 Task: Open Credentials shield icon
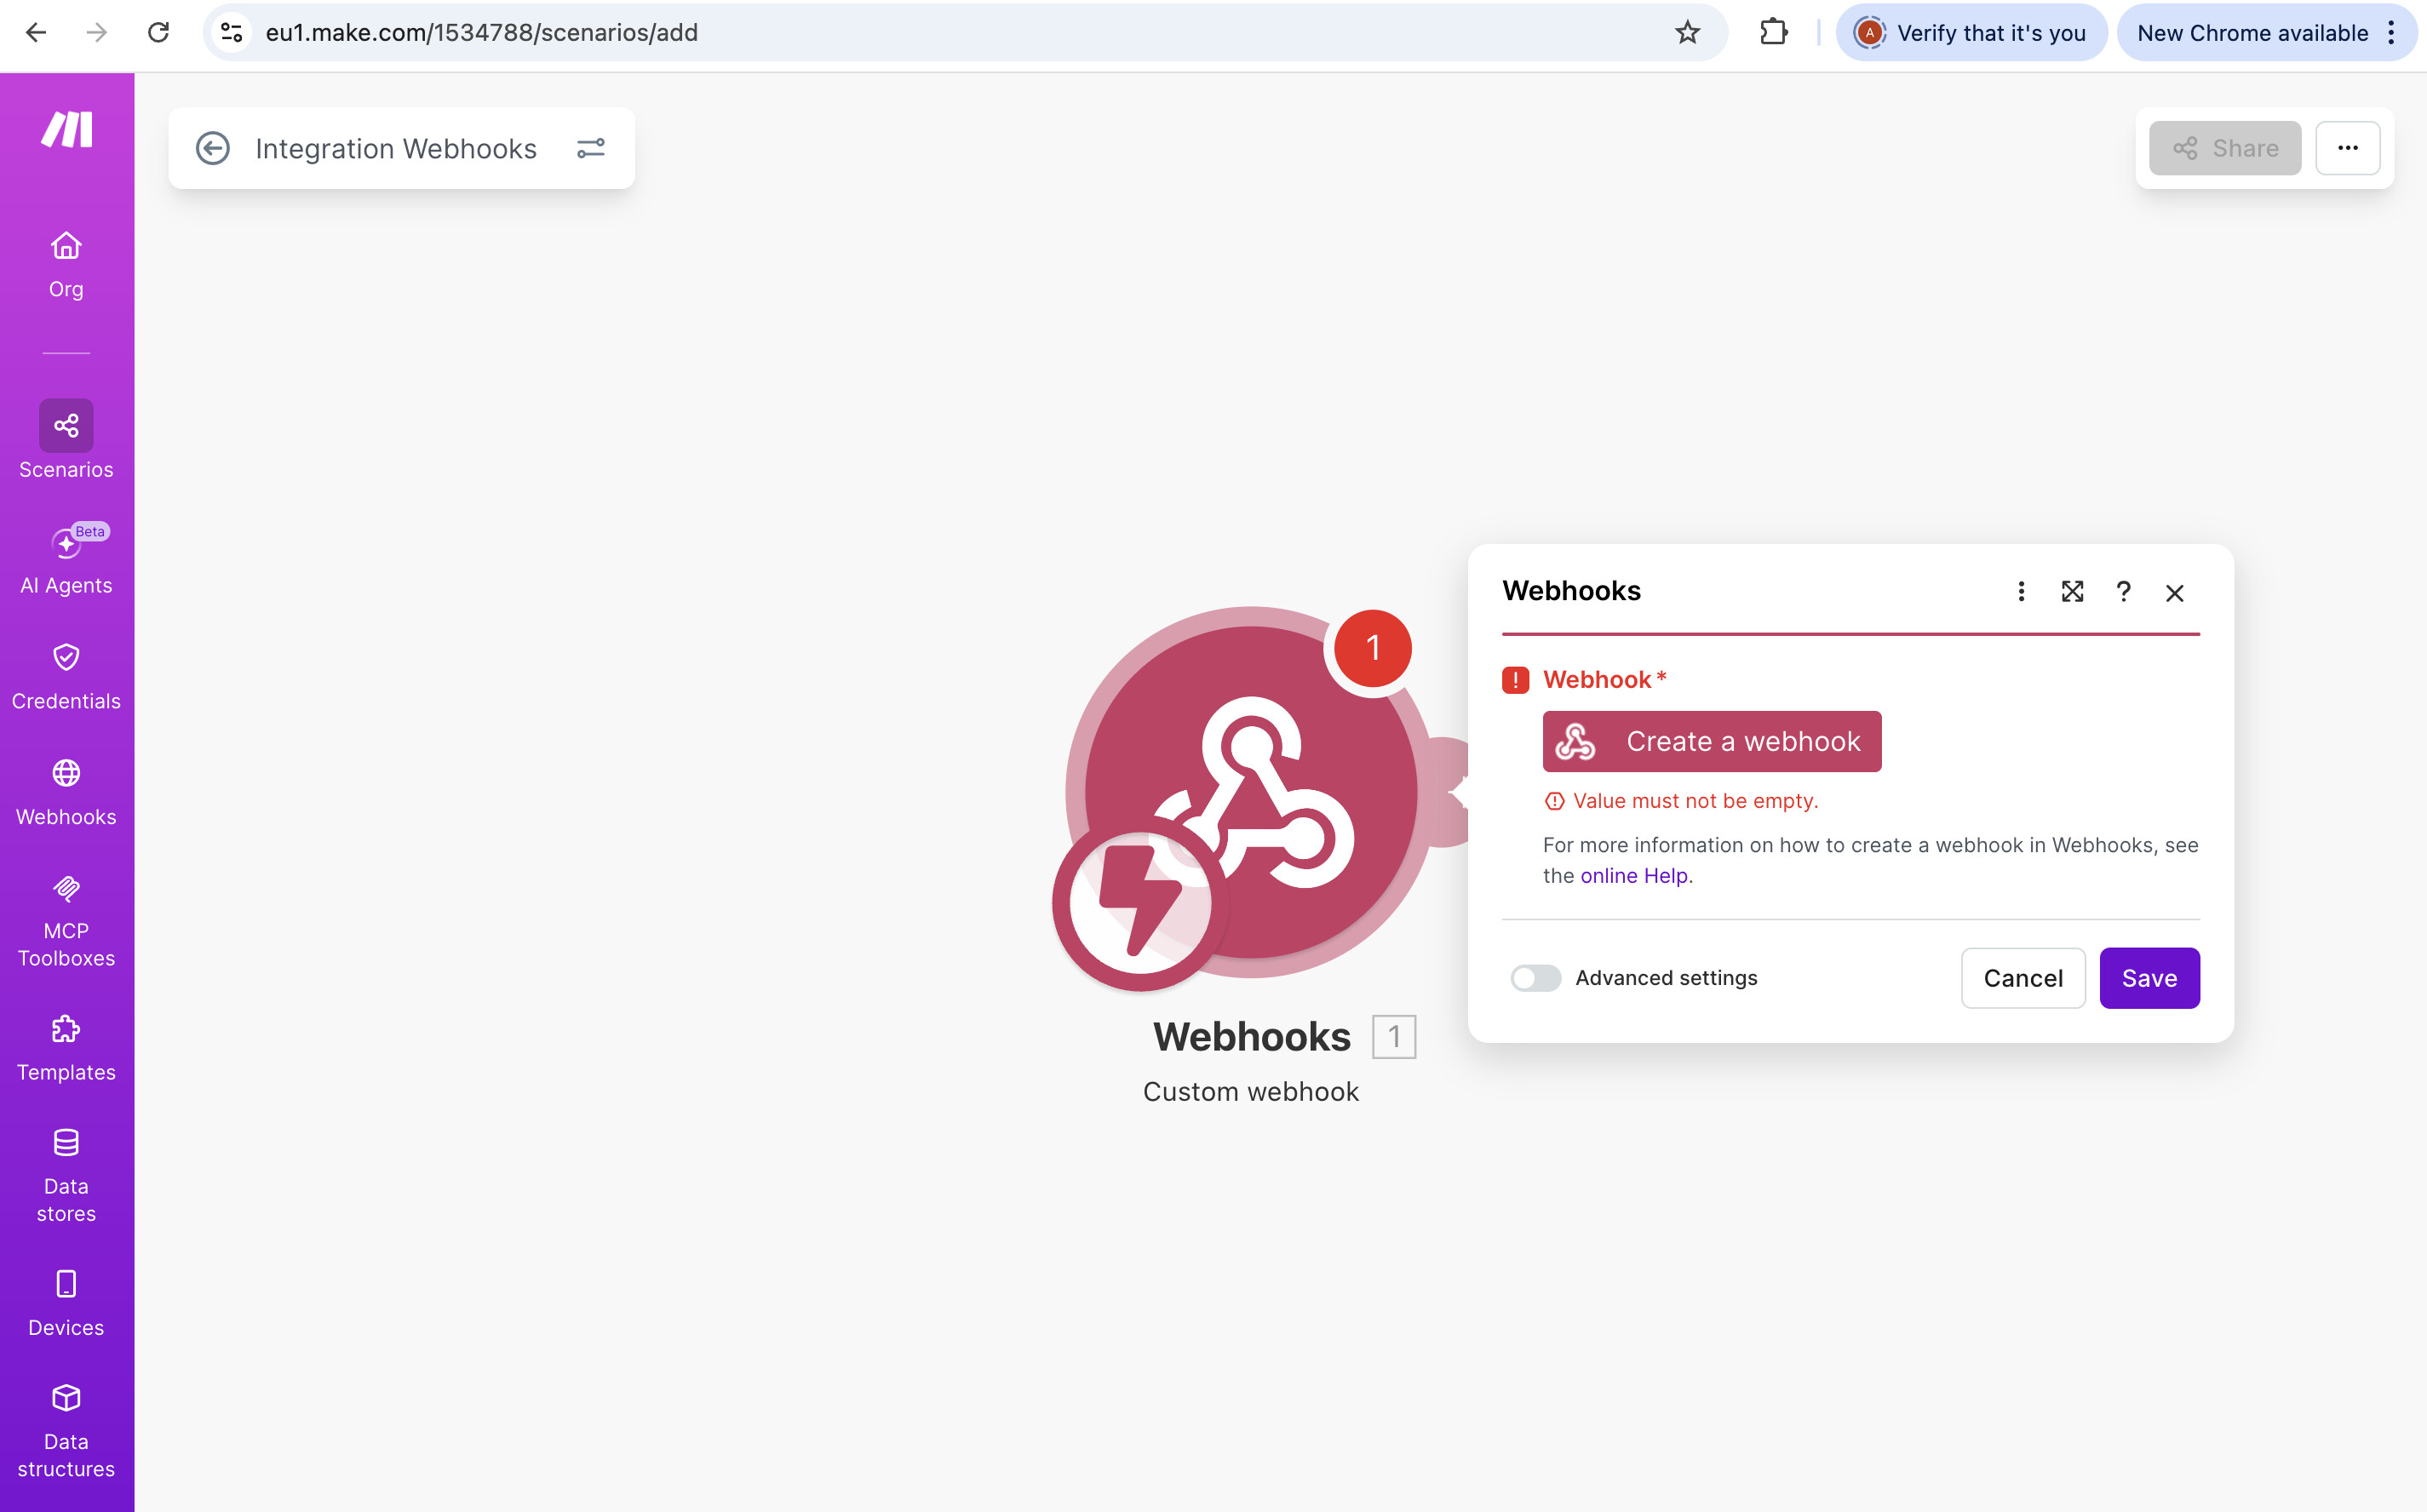[x=66, y=657]
